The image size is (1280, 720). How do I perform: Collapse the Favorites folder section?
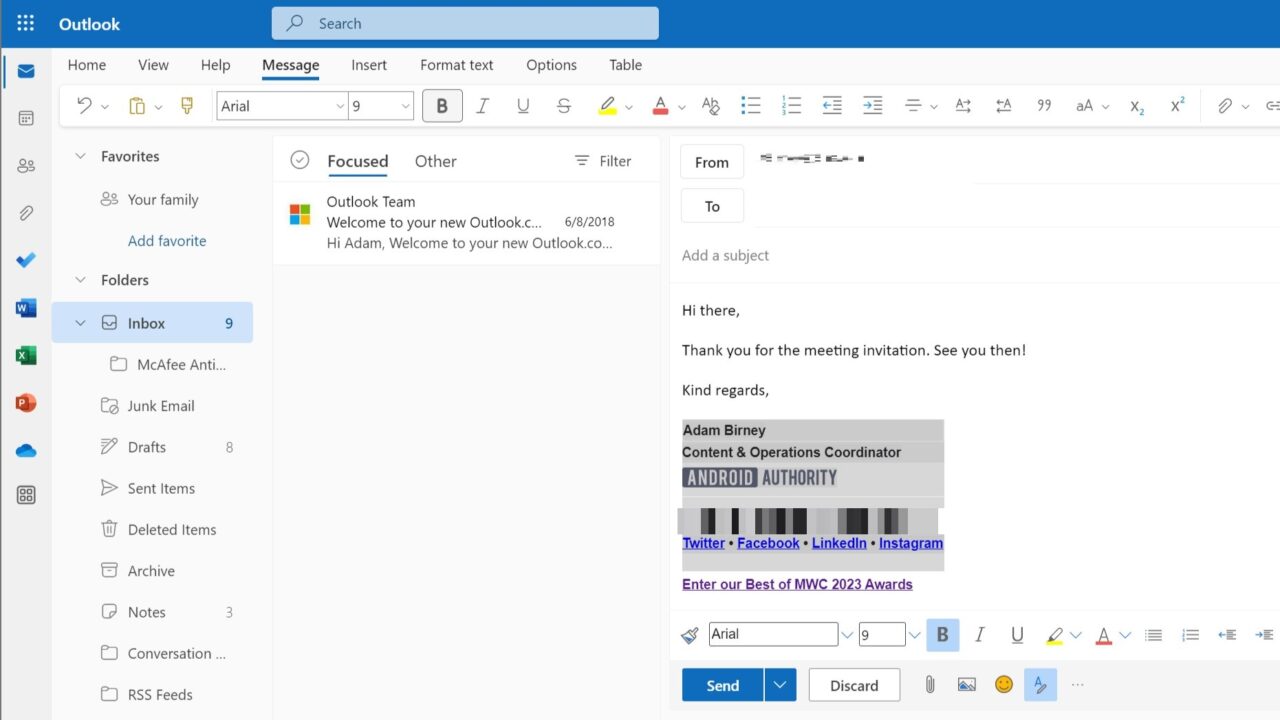(81, 156)
